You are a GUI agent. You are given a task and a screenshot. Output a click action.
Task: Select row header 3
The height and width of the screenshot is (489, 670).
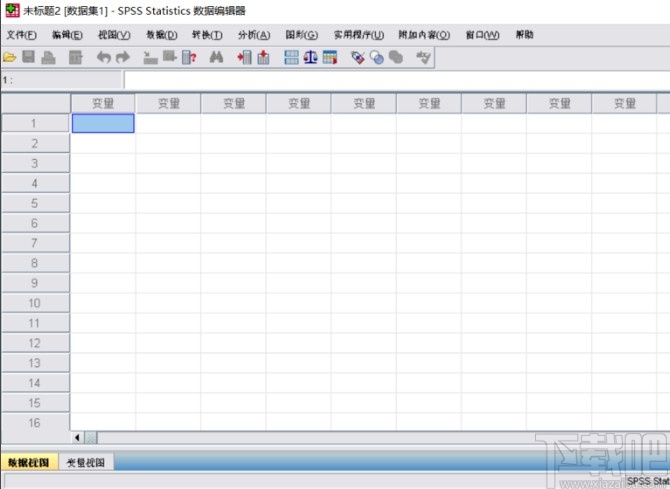tap(35, 163)
